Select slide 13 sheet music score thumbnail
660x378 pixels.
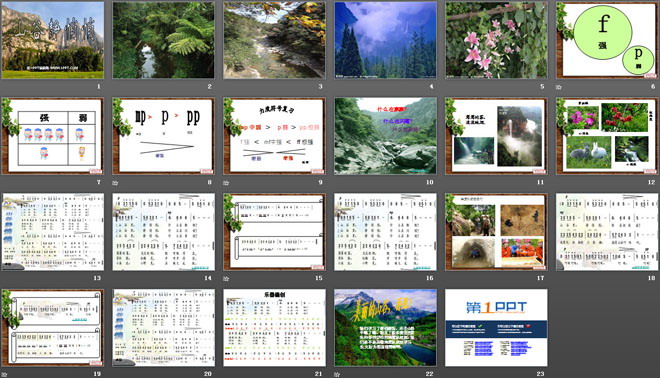click(x=53, y=232)
